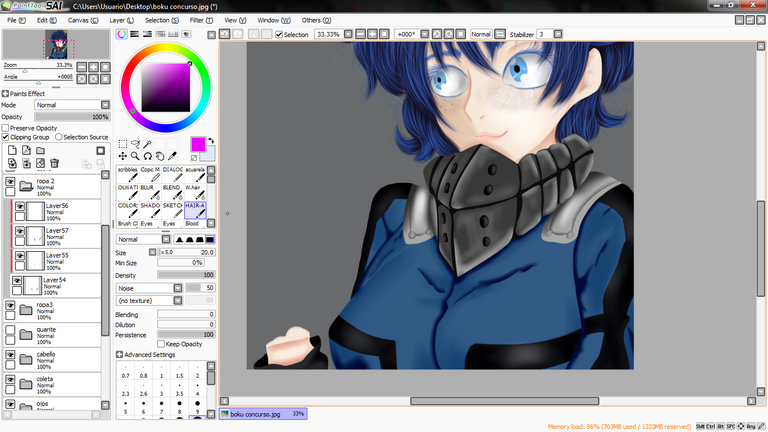Open the brush blend mode Normal dropdown

(166, 239)
